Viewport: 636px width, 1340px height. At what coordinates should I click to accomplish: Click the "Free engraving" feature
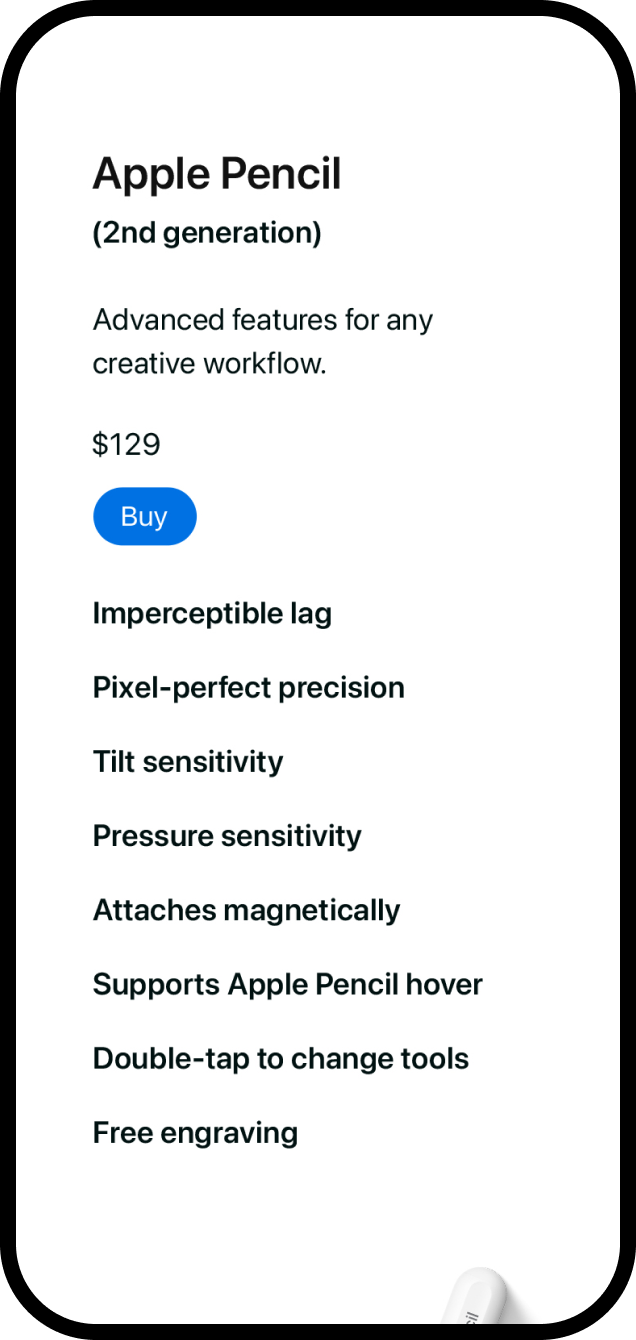tap(195, 1132)
